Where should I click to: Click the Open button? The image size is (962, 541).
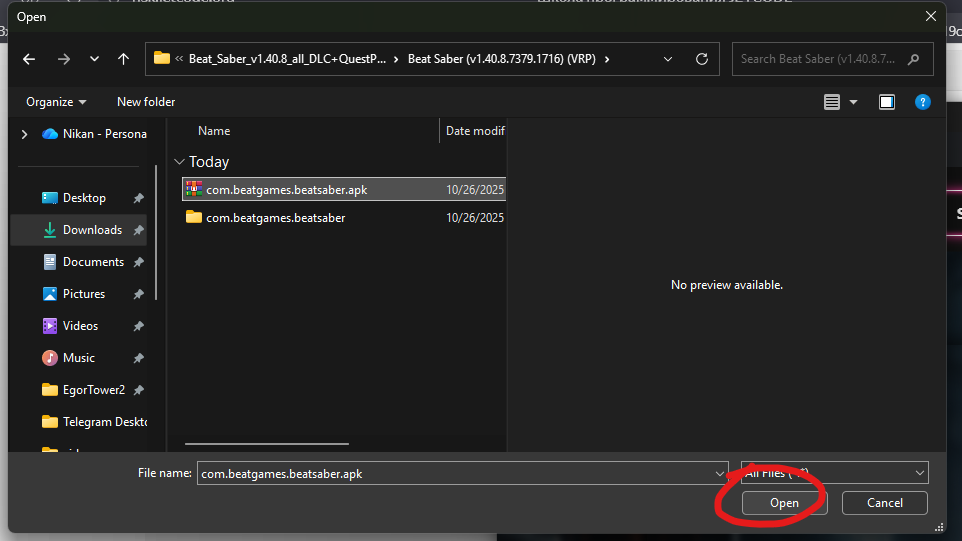pos(784,503)
